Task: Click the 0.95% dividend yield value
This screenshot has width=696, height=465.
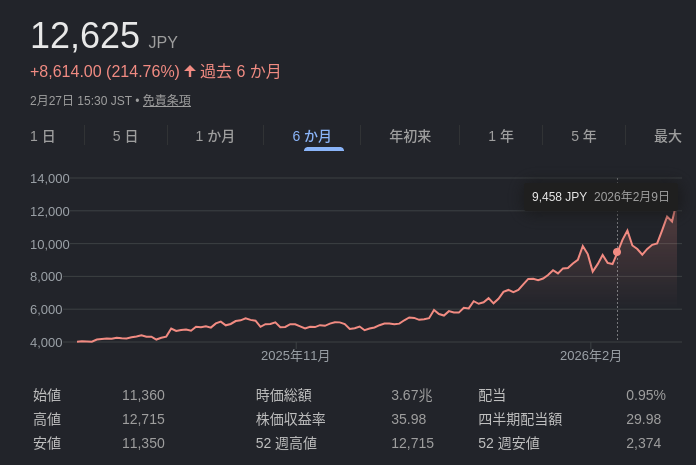Action: point(646,395)
